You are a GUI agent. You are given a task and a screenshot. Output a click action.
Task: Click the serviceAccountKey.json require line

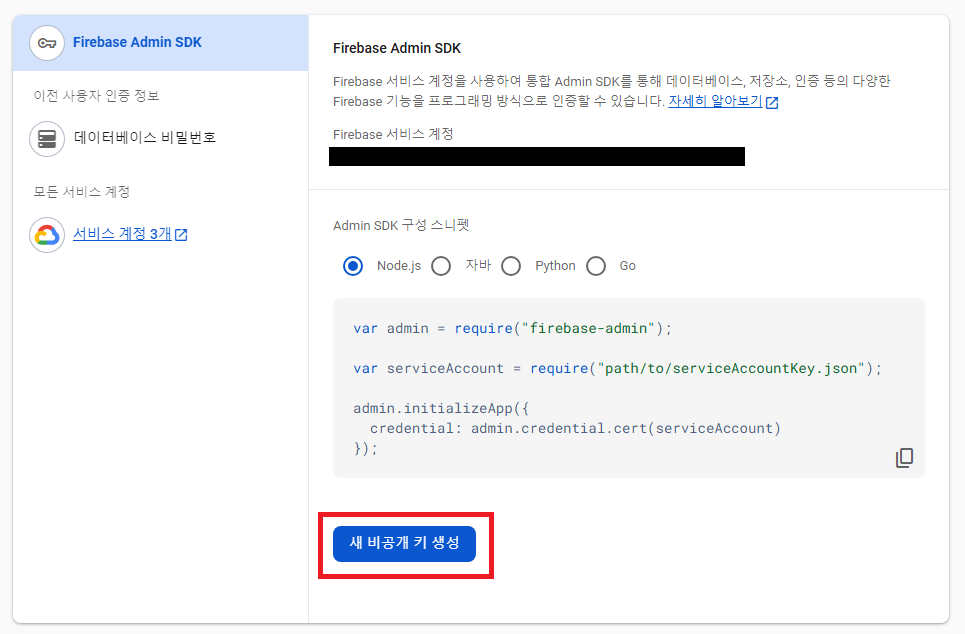click(617, 368)
